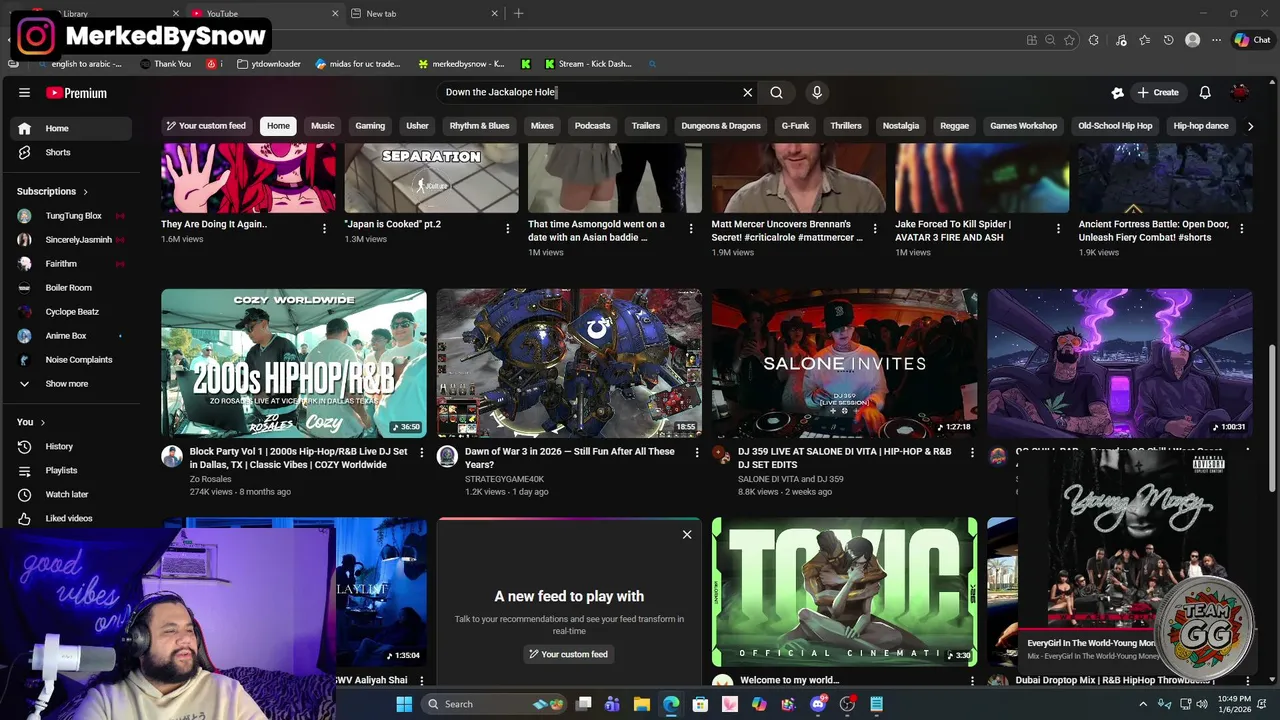The width and height of the screenshot is (1280, 720).
Task: Play the Salone Invites thumbnail
Action: 845,363
